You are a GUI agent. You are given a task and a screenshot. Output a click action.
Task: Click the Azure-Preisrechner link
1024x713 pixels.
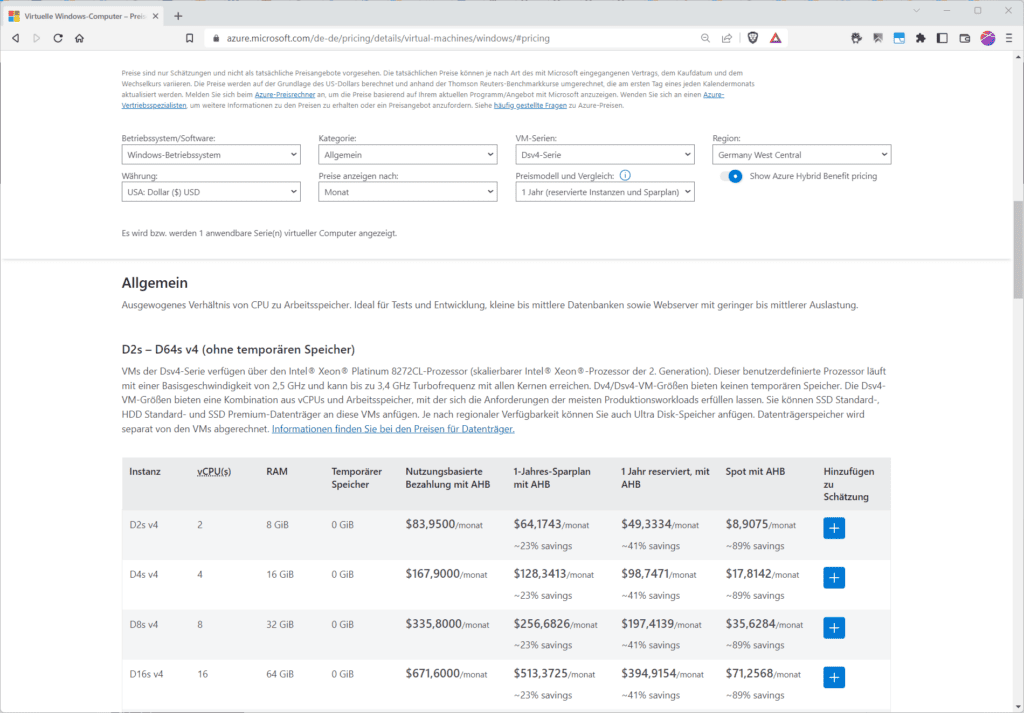point(285,95)
